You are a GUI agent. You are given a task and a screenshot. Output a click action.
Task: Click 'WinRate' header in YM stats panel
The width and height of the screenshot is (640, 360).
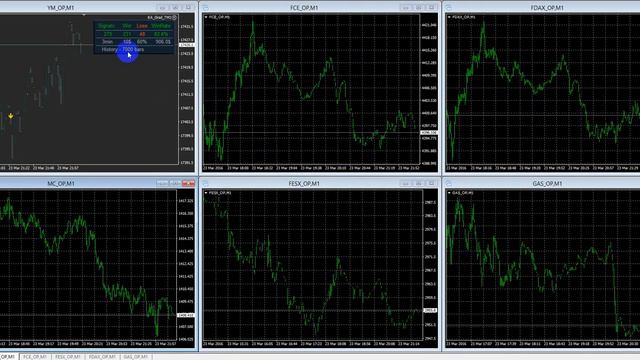[x=161, y=26]
